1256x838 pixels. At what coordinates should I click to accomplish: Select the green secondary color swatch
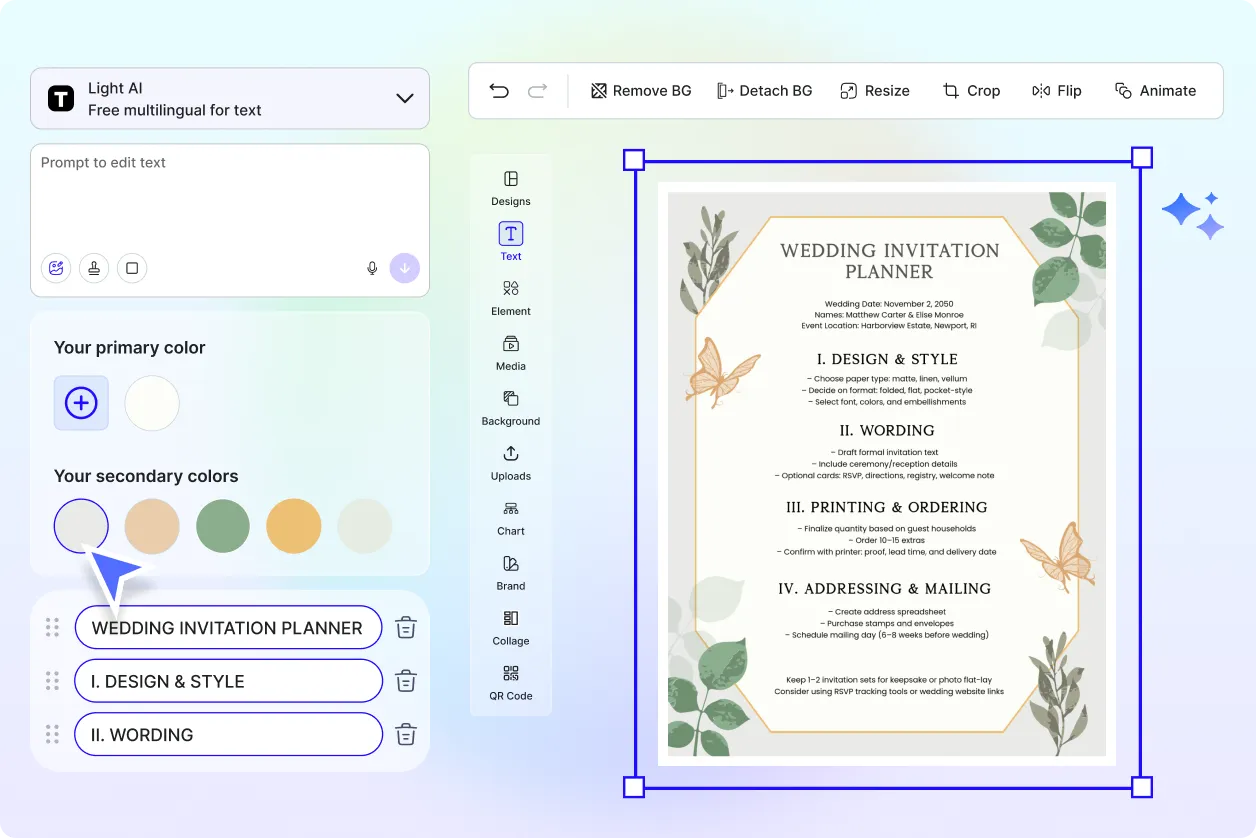click(223, 526)
